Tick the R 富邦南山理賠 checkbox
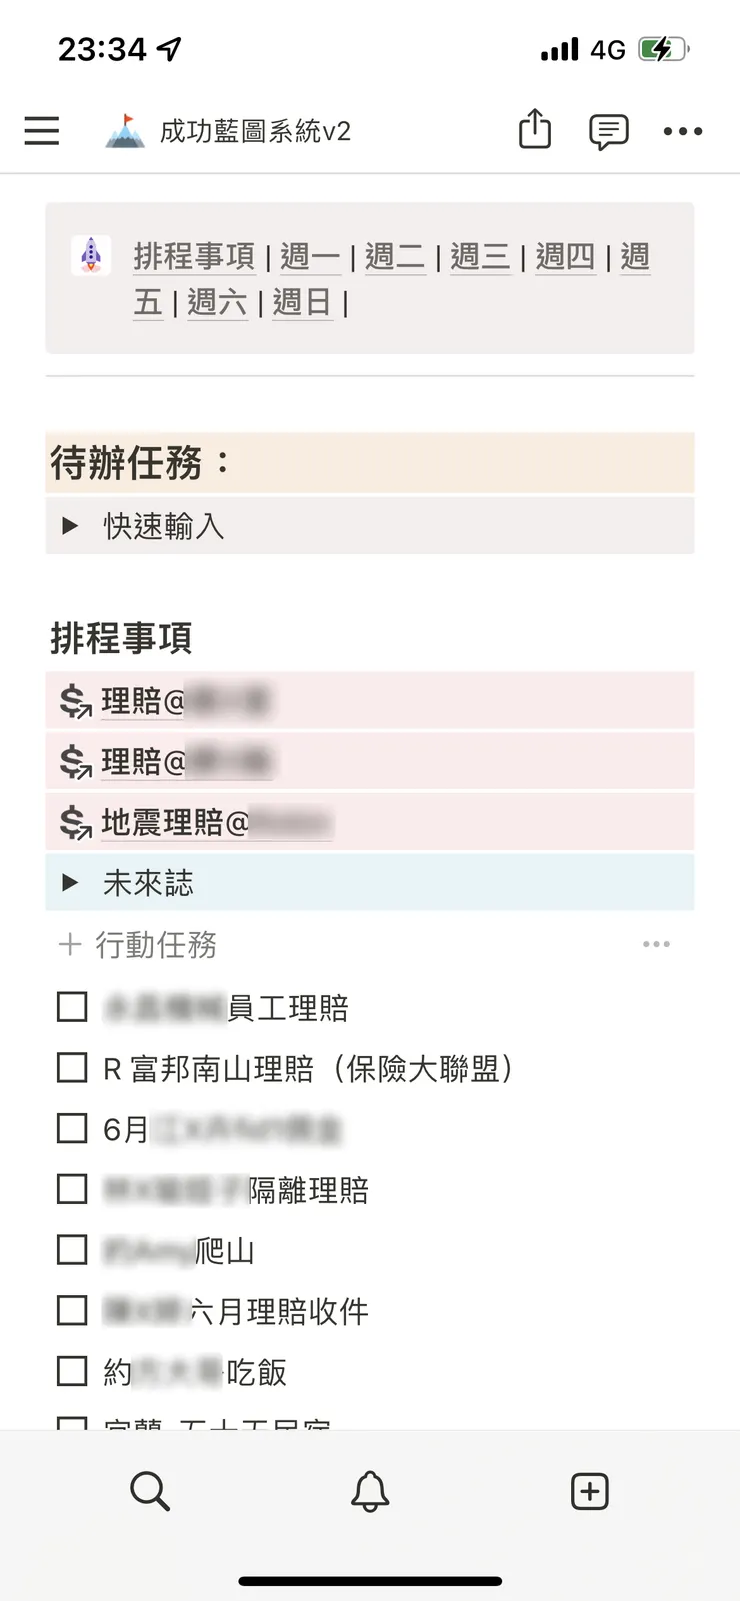Image resolution: width=740 pixels, height=1601 pixels. click(72, 1068)
